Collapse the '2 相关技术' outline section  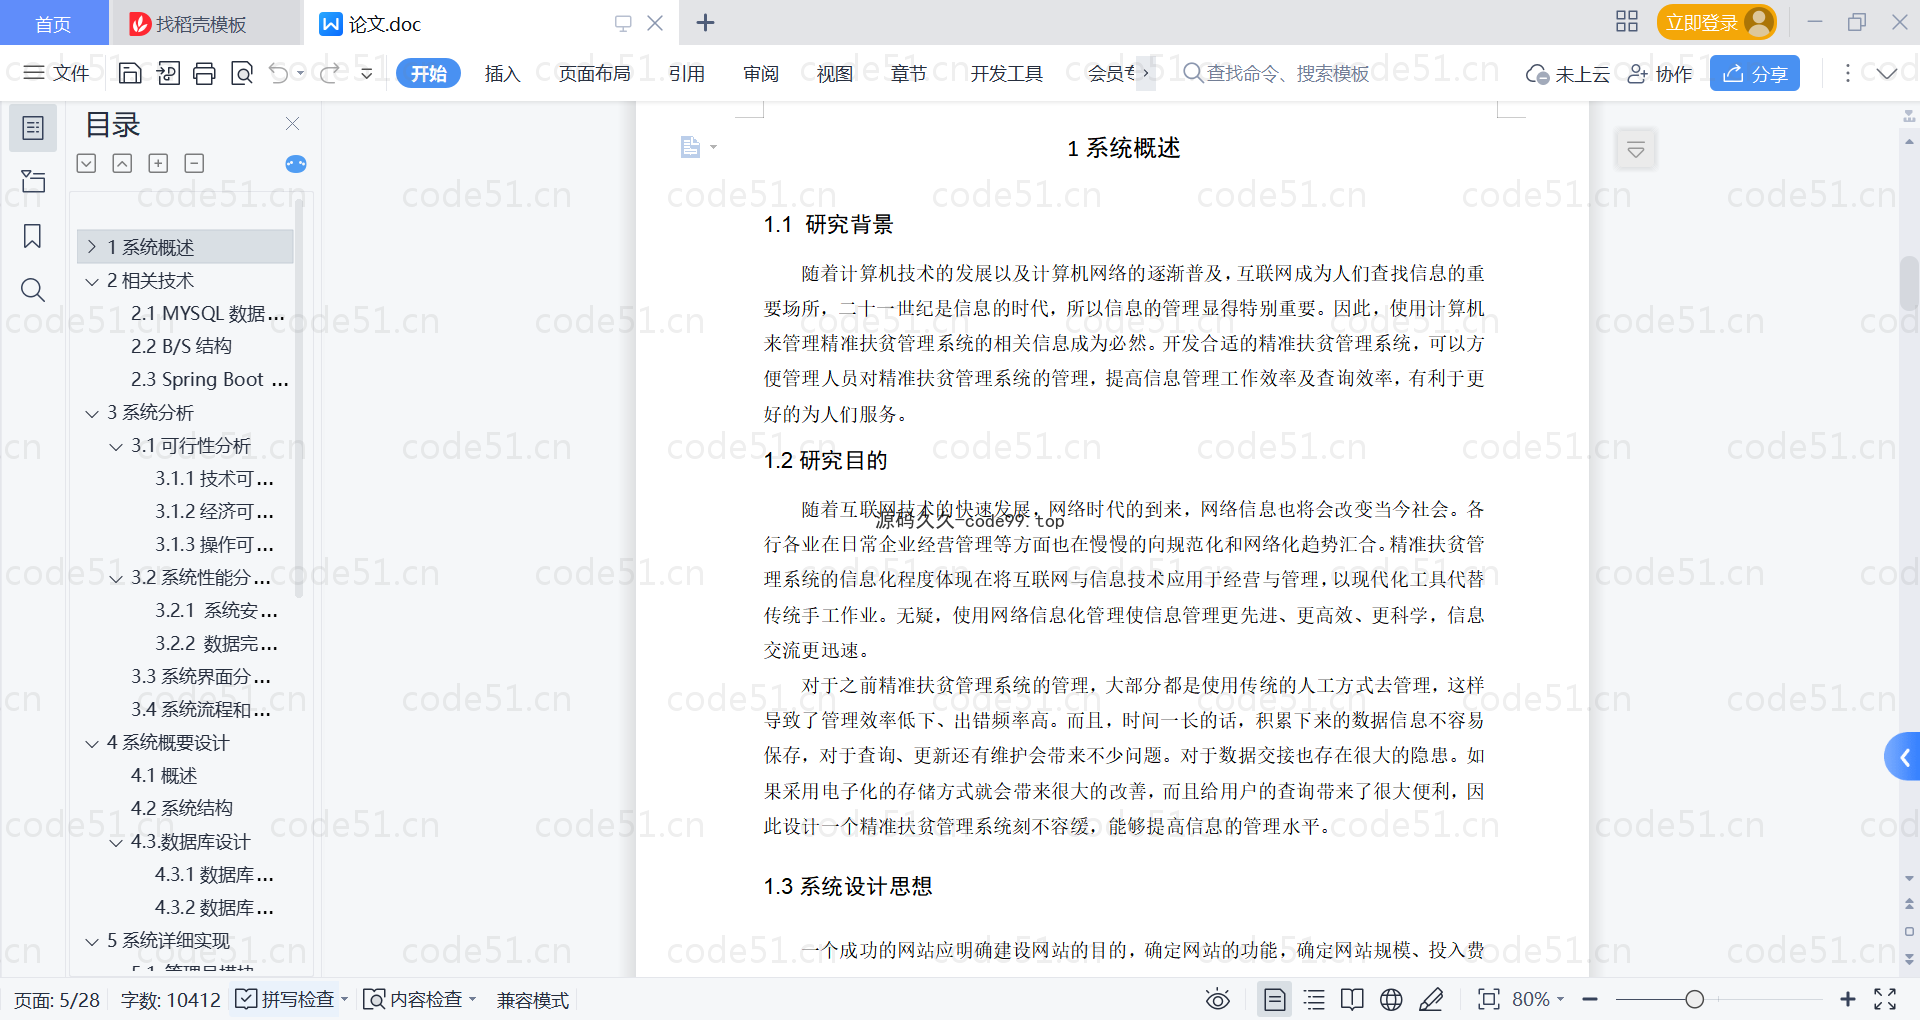coord(92,281)
